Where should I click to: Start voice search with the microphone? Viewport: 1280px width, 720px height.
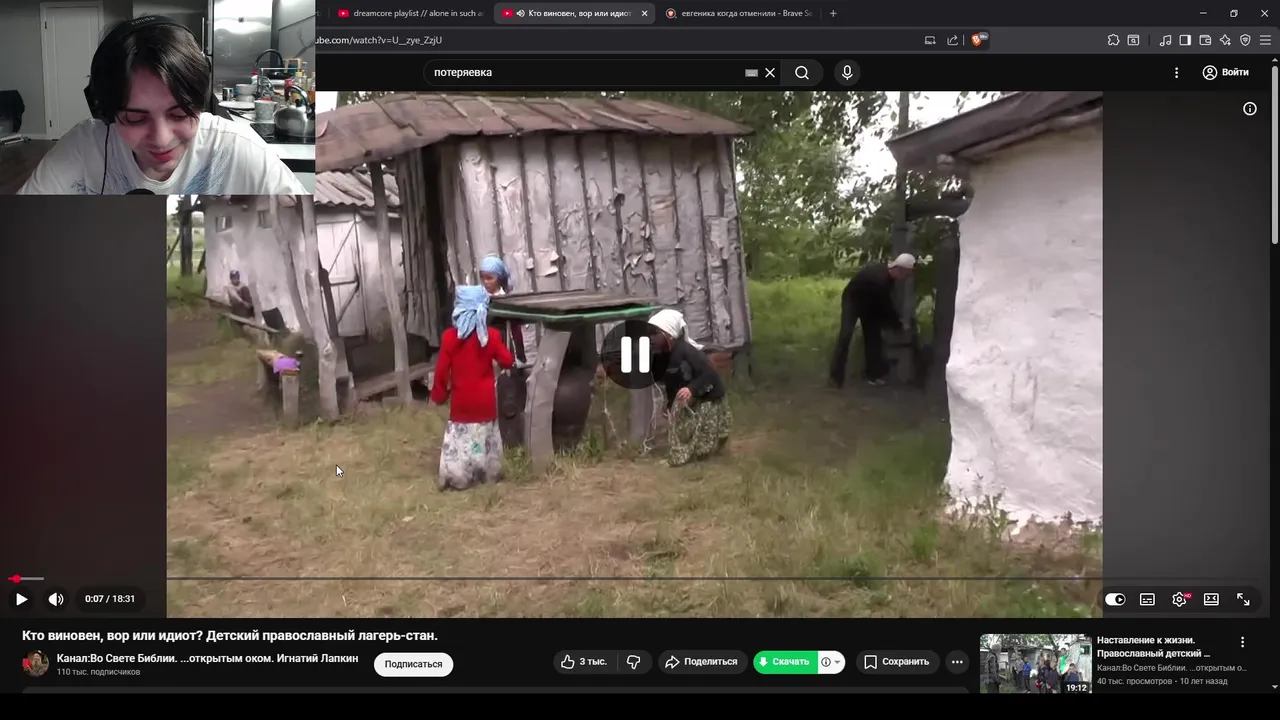(x=847, y=72)
